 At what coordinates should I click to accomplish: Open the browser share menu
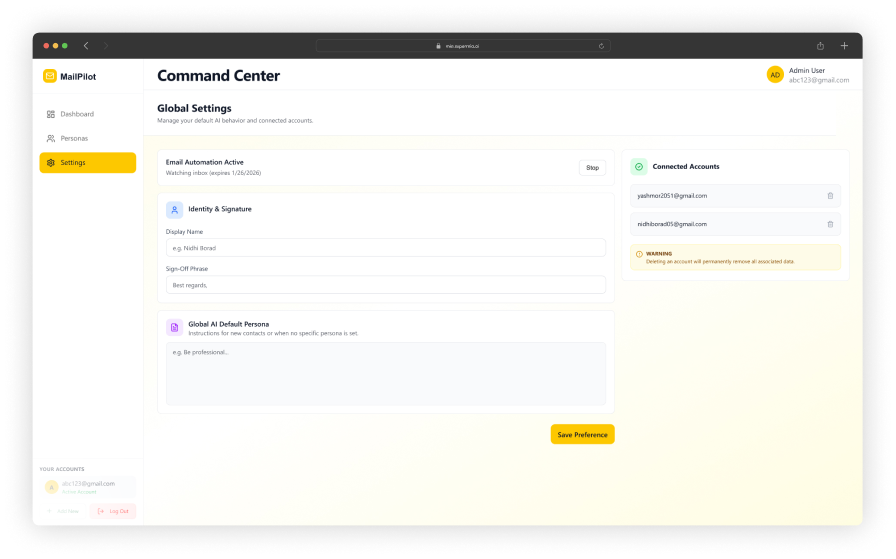pos(820,46)
